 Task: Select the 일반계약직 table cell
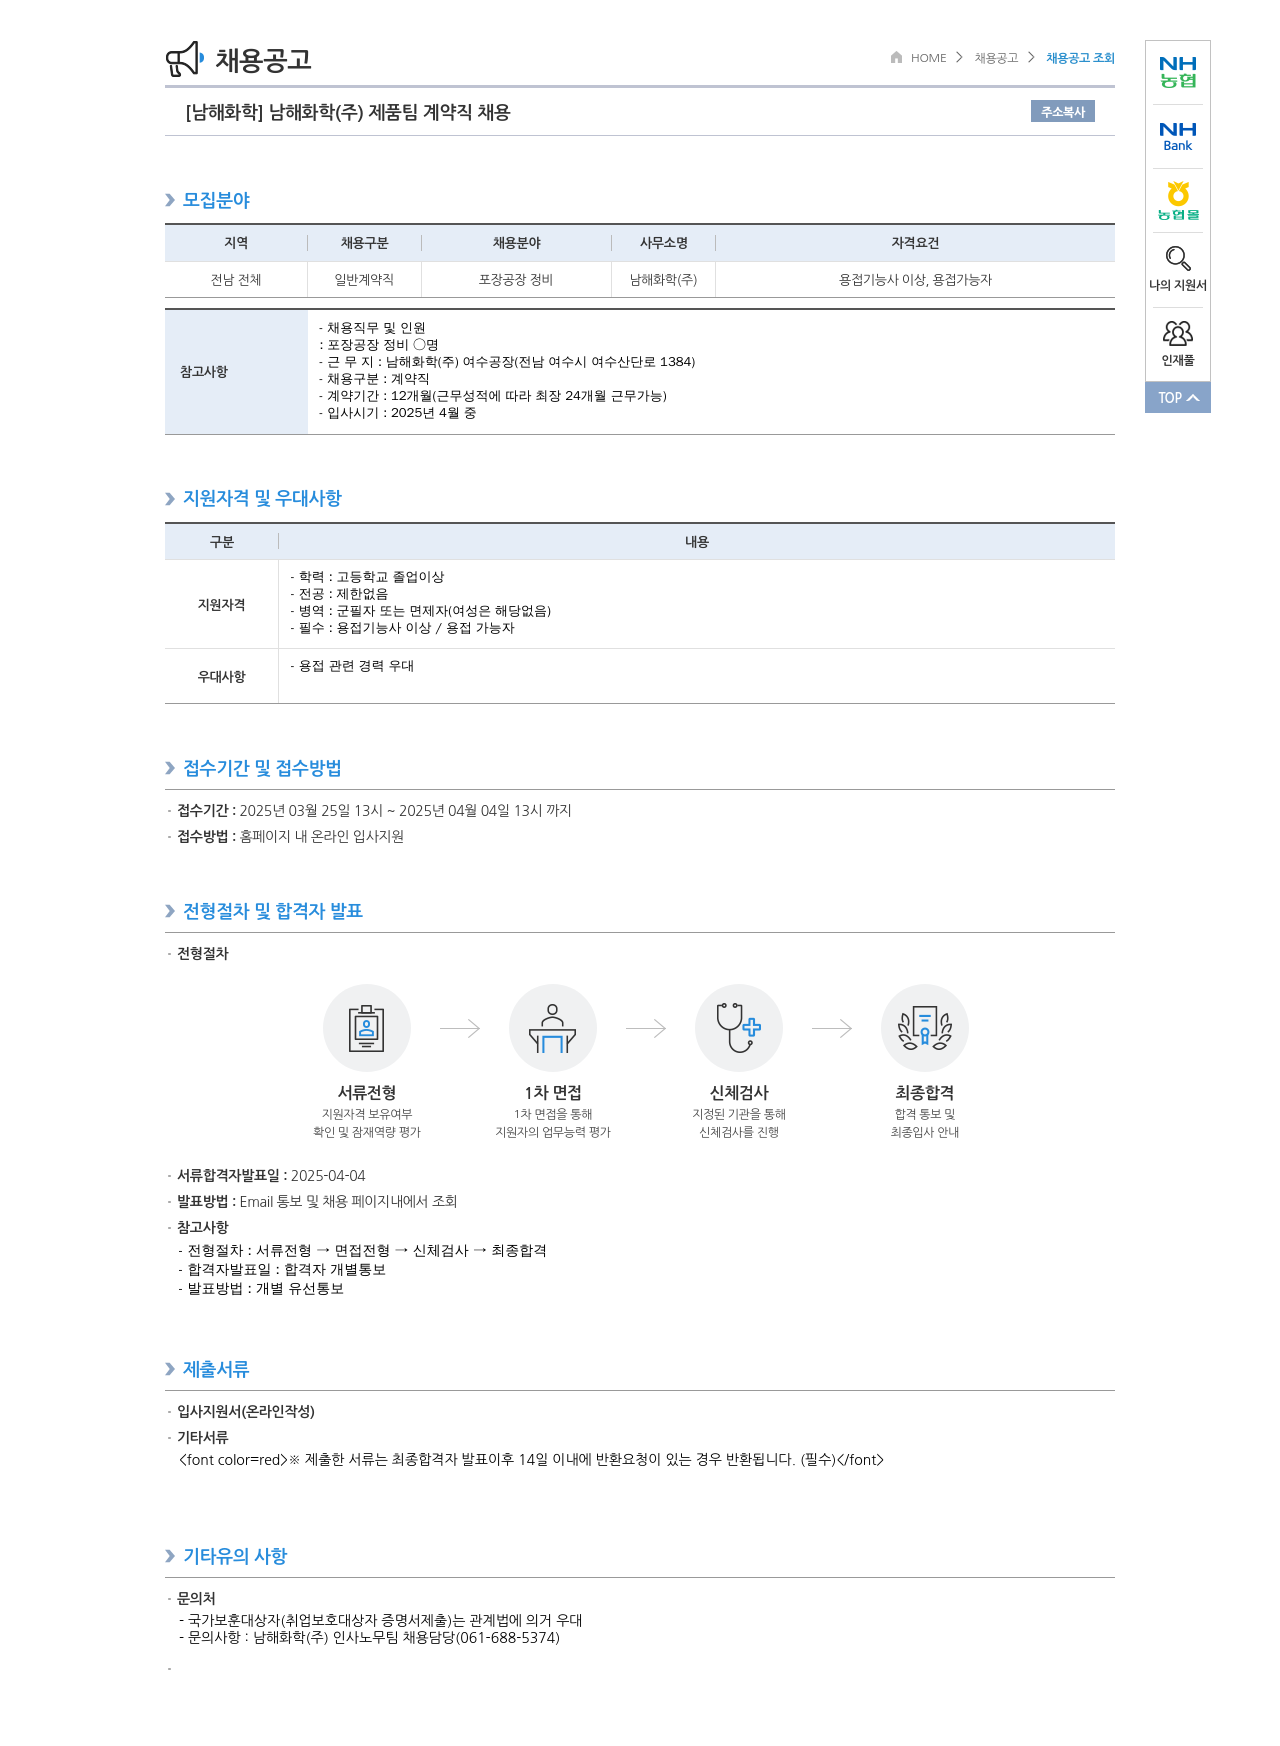[364, 280]
